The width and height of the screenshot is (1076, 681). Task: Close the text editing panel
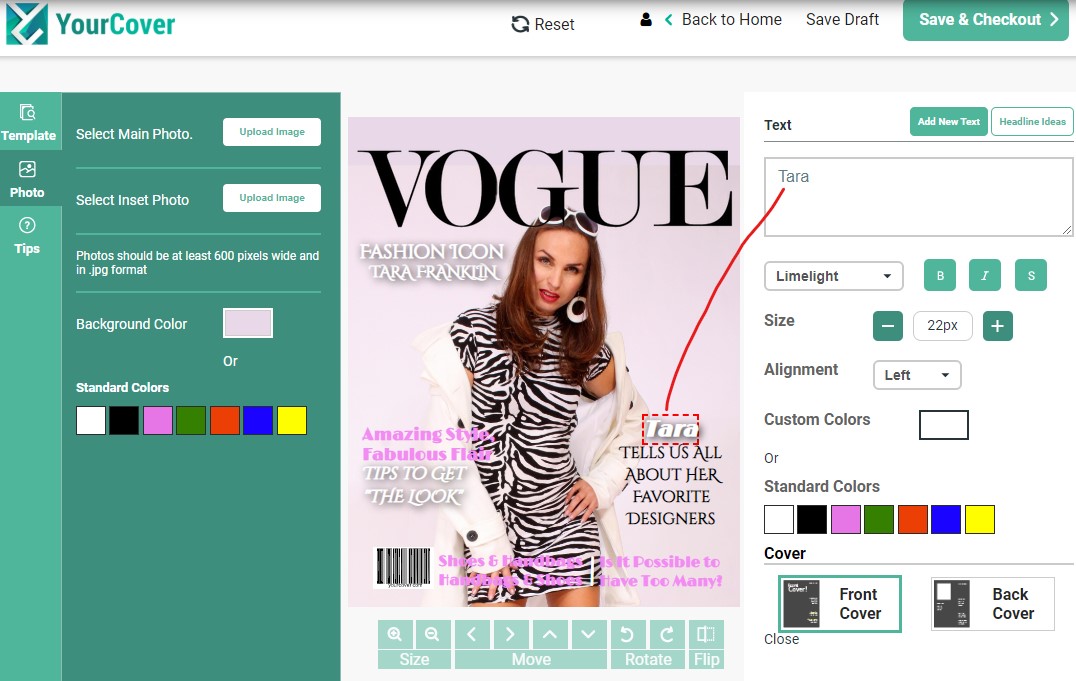782,639
